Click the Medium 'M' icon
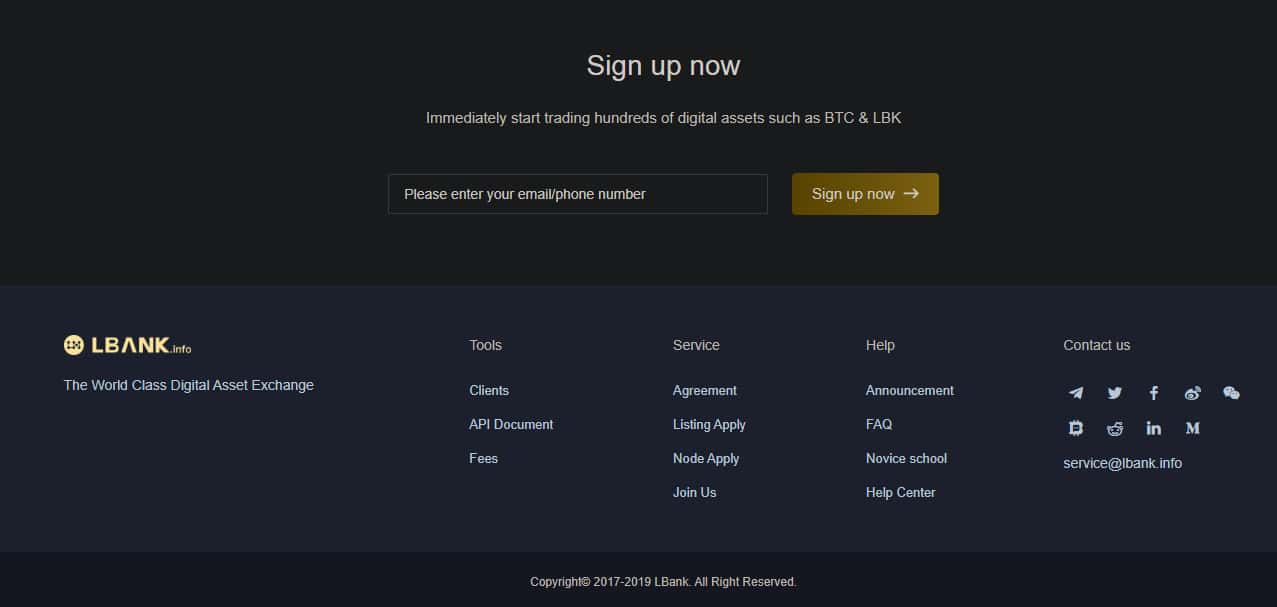Viewport: 1277px width, 607px height. 1192,428
